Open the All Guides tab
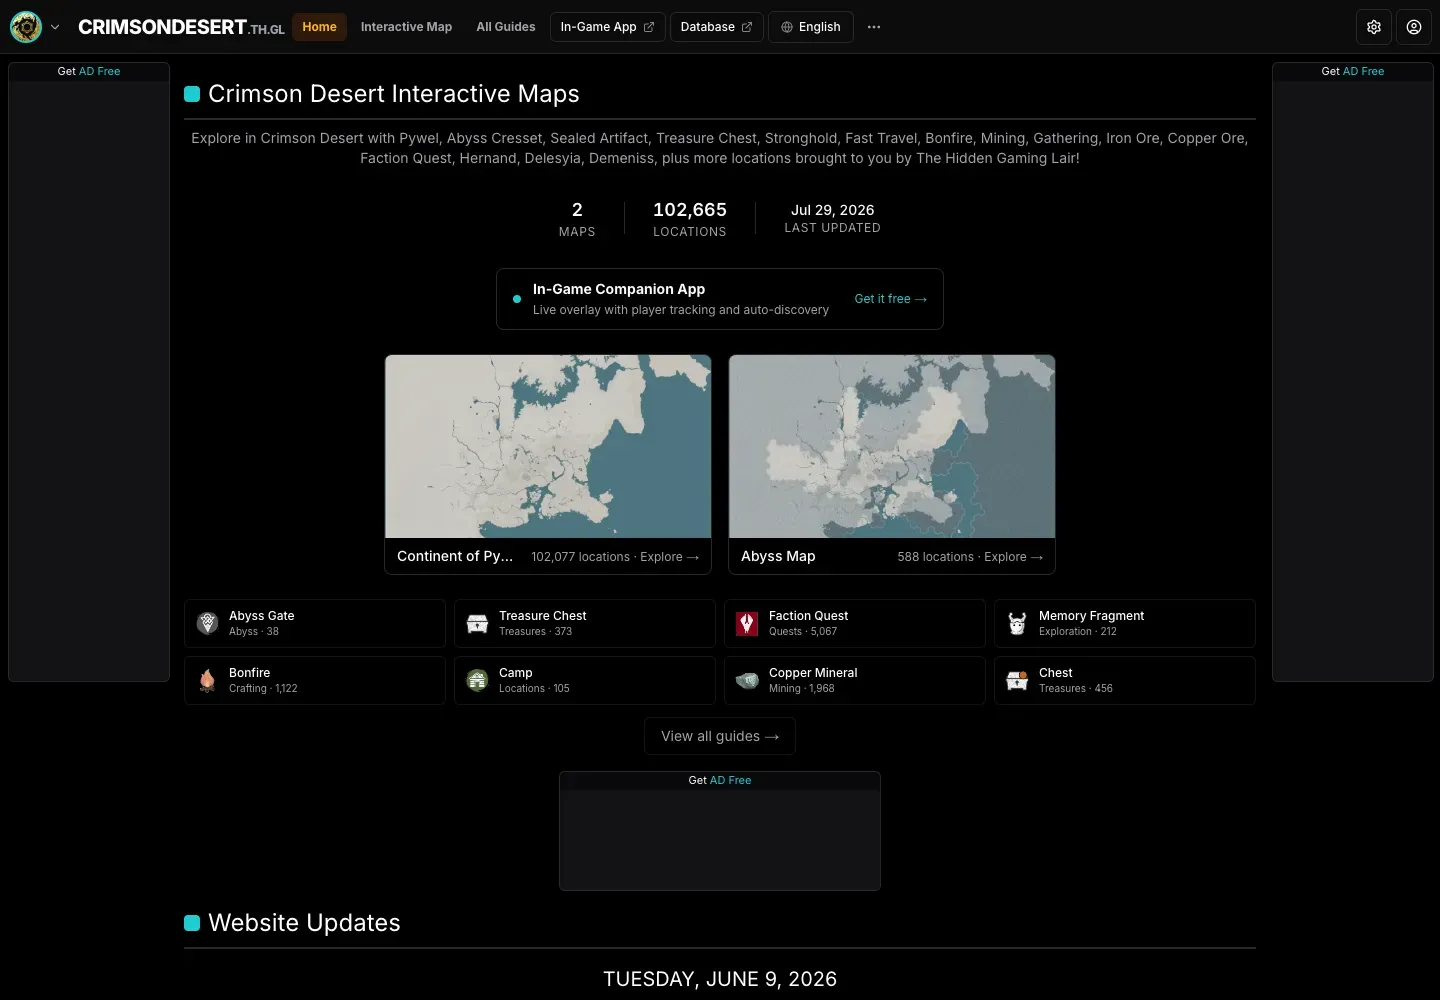The width and height of the screenshot is (1440, 1000). 506,27
